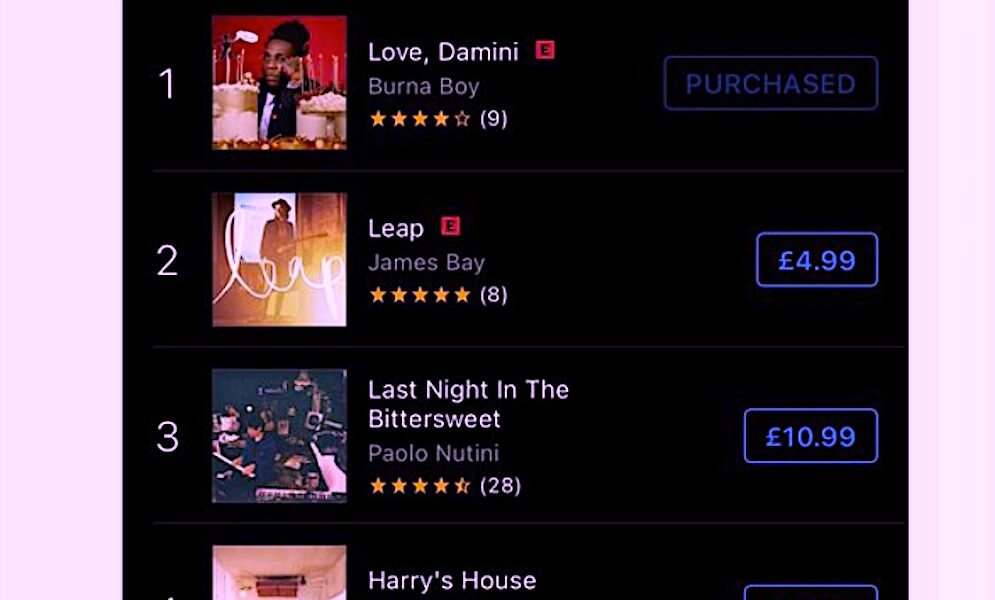The image size is (995, 600).
Task: Click the star rating under Burna Boy
Action: (x=419, y=119)
